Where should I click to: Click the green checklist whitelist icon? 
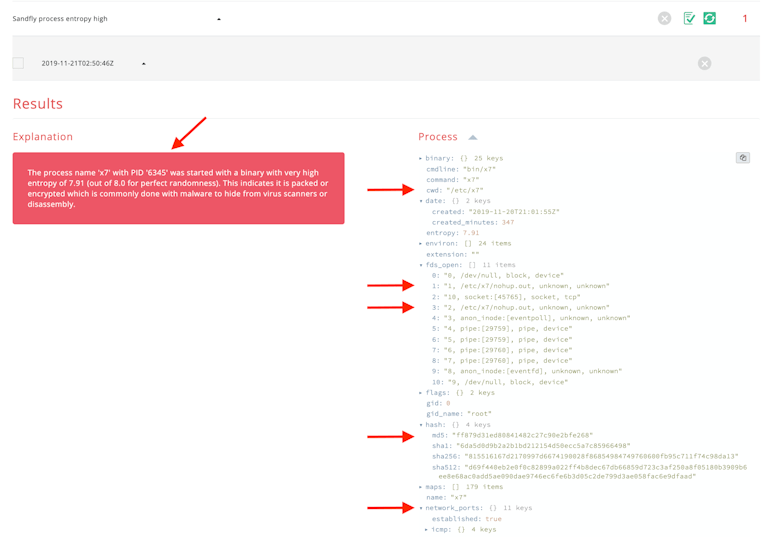pos(689,19)
